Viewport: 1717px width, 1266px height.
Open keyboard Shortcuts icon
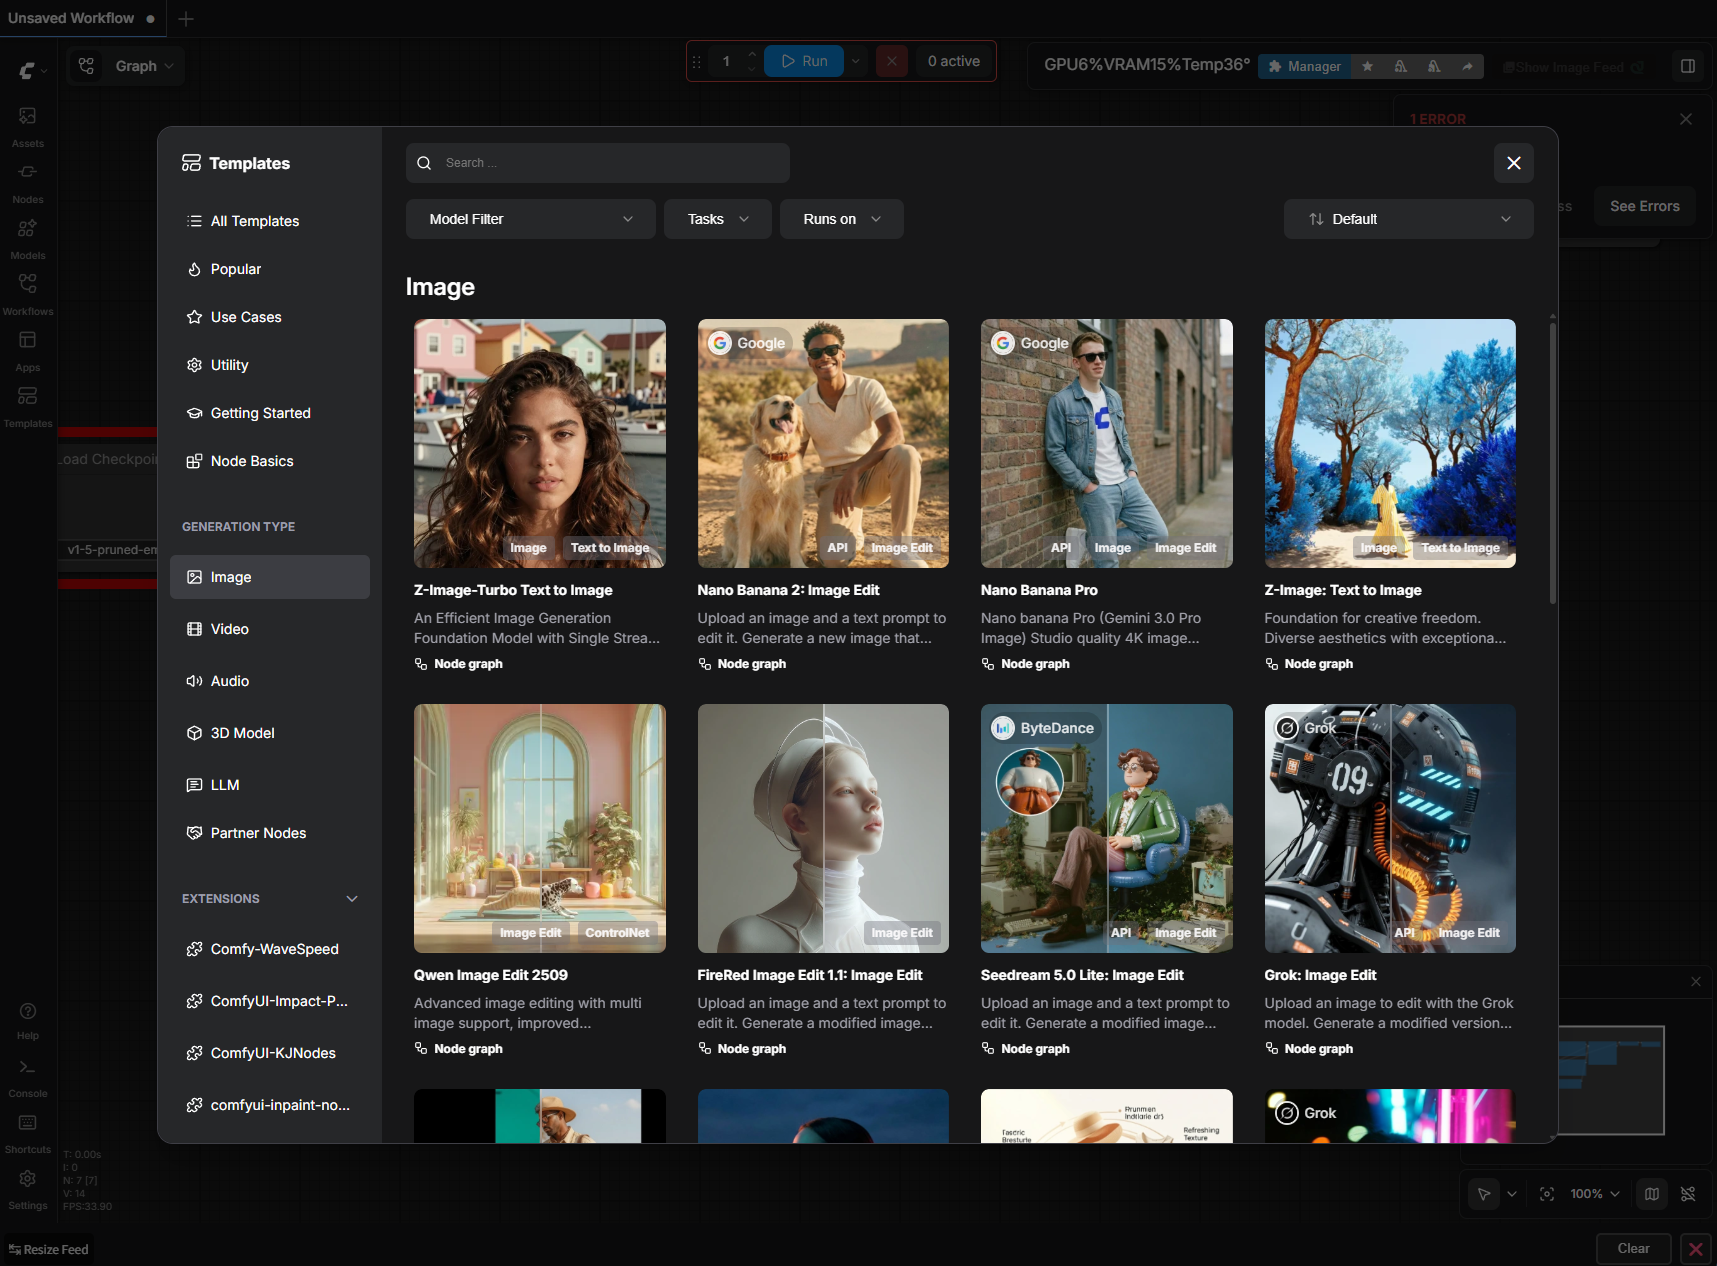27,1124
